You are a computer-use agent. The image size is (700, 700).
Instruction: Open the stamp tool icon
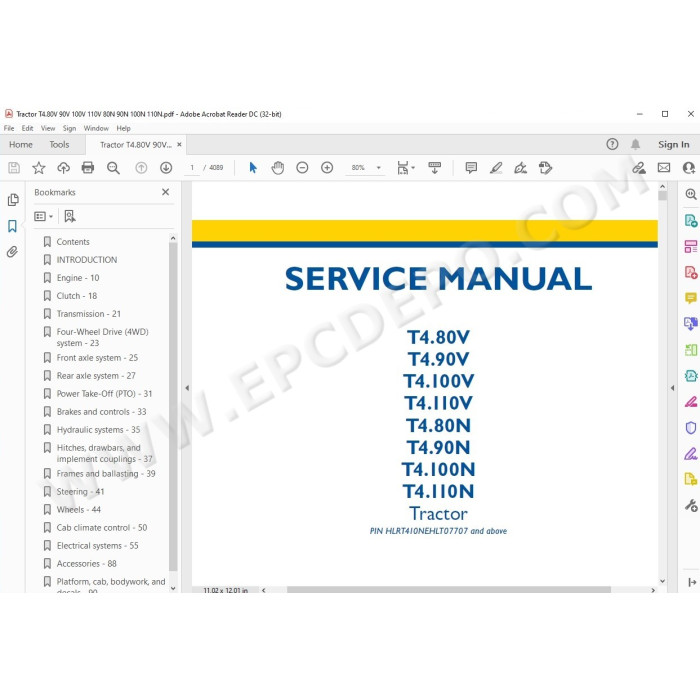click(x=546, y=168)
